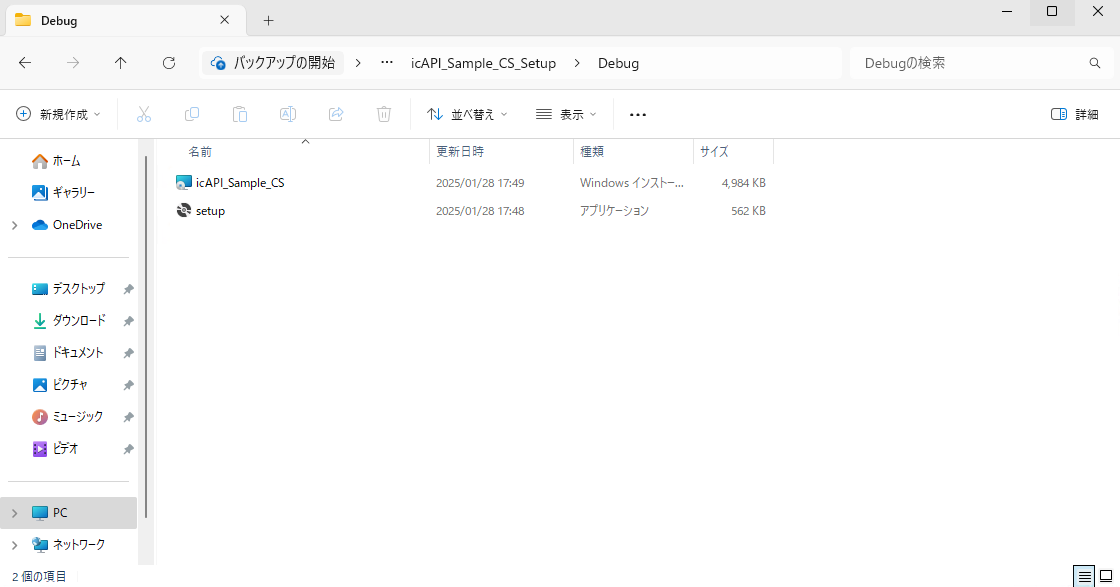Viewport: 1120px width, 587px height.
Task: Click the Rename icon in toolbar
Action: click(x=288, y=114)
